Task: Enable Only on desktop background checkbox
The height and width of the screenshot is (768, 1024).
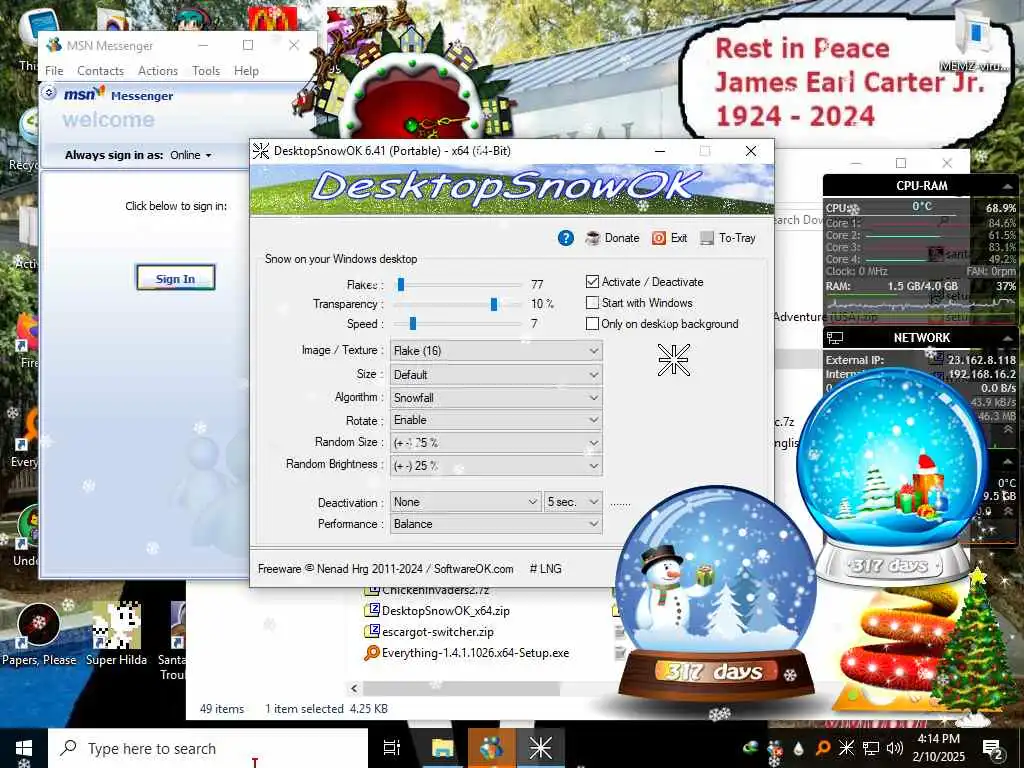Action: click(x=592, y=323)
